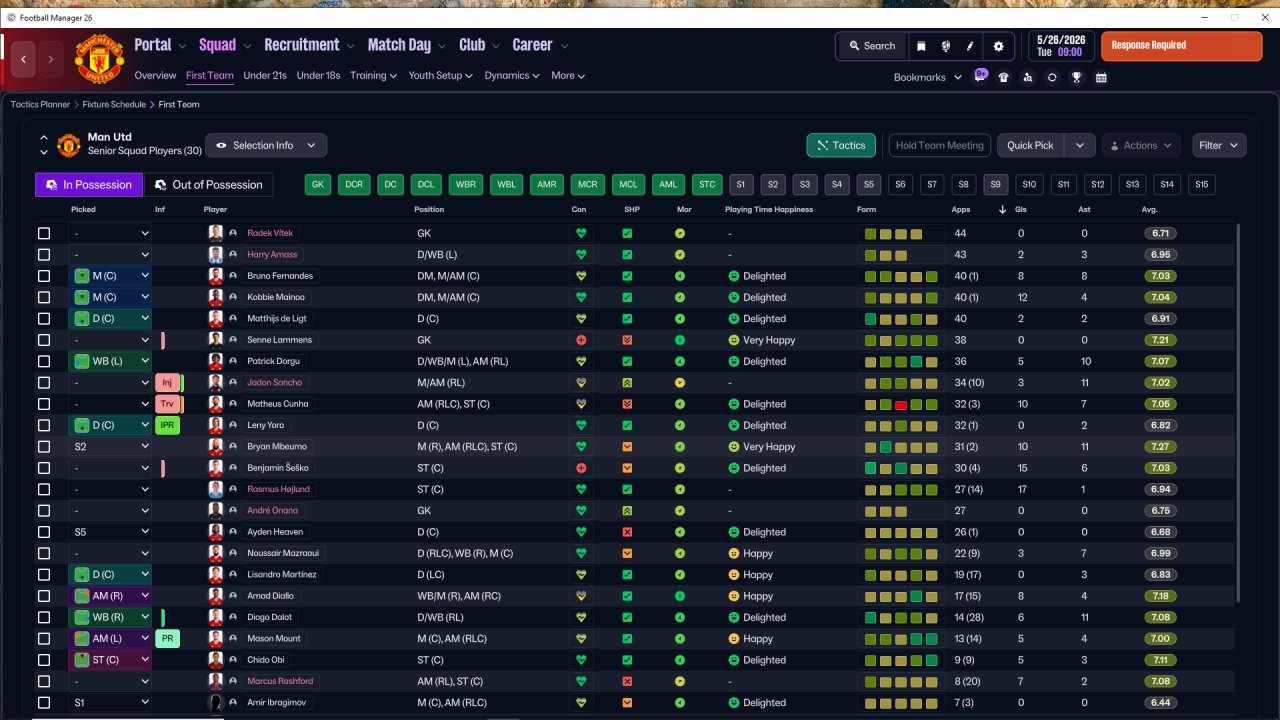This screenshot has height=720, width=1280.
Task: Click the PR tag on Mason Mount
Action: coord(167,638)
